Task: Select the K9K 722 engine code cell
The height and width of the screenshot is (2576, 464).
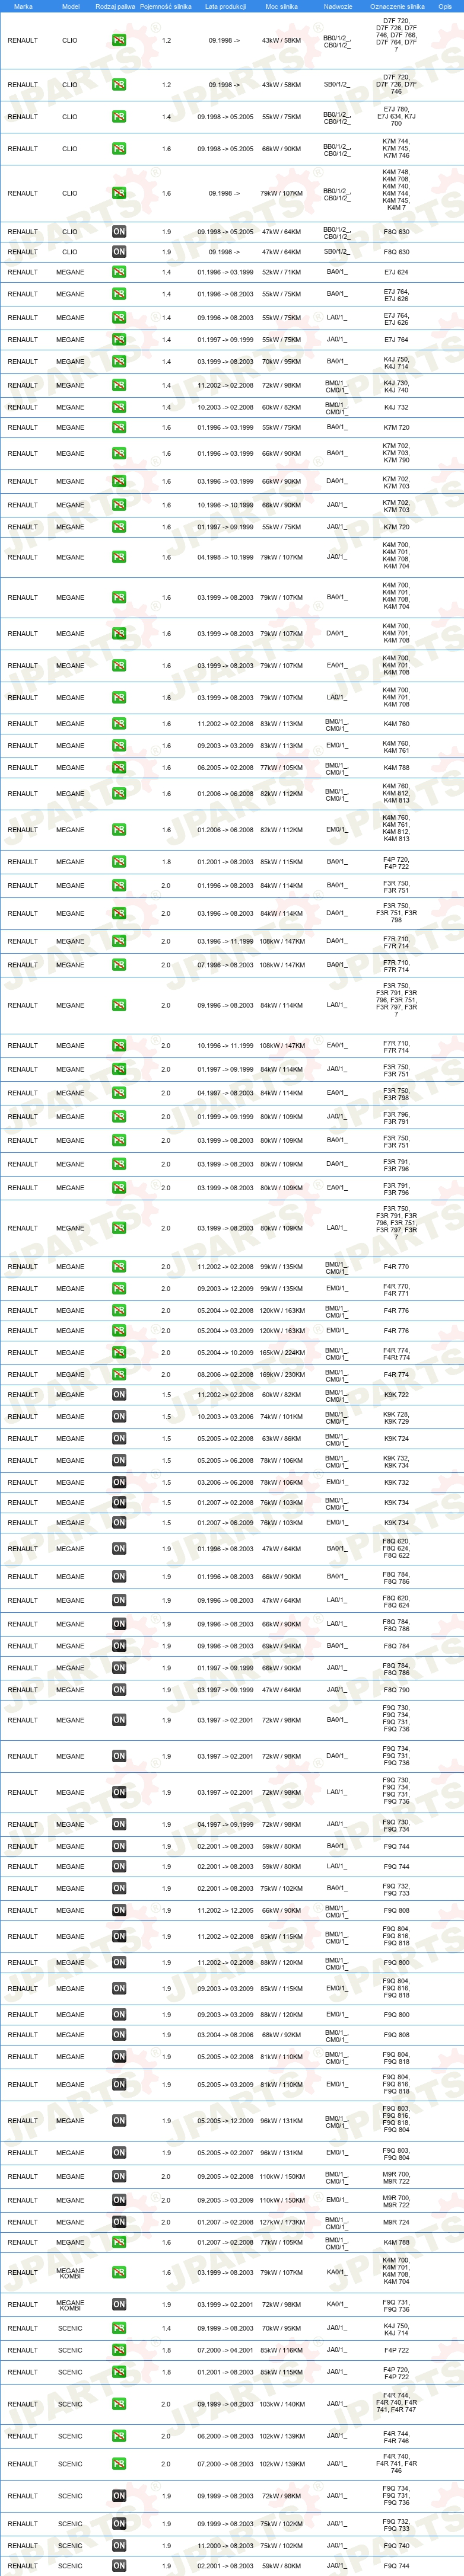Action: coord(396,1395)
